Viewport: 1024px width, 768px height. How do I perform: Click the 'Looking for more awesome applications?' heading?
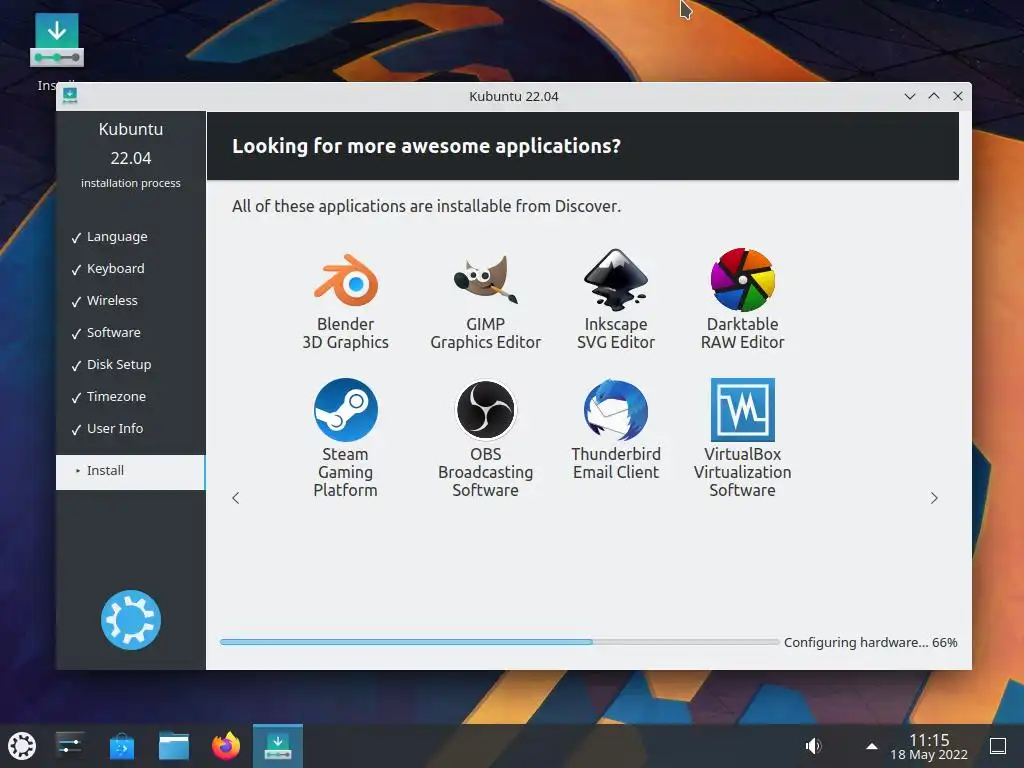click(x=426, y=146)
